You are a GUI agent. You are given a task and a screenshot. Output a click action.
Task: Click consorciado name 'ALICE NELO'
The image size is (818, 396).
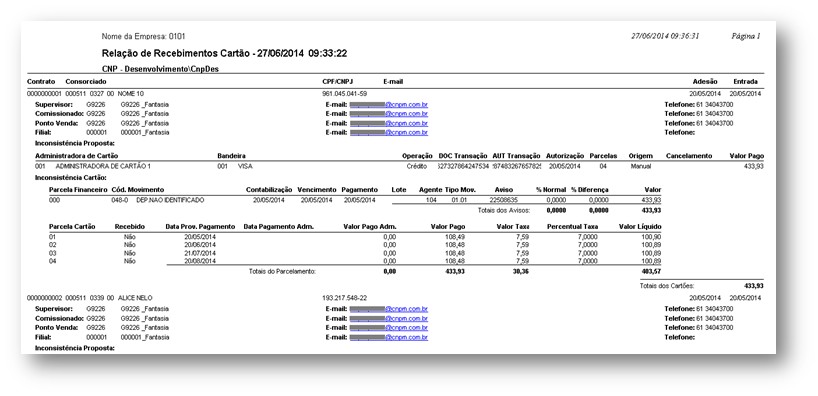pyautogui.click(x=135, y=298)
